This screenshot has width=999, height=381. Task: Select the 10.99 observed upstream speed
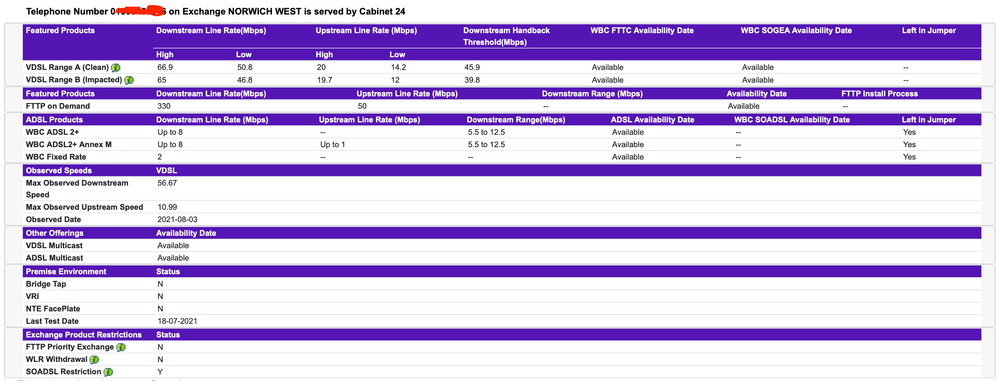(167, 208)
